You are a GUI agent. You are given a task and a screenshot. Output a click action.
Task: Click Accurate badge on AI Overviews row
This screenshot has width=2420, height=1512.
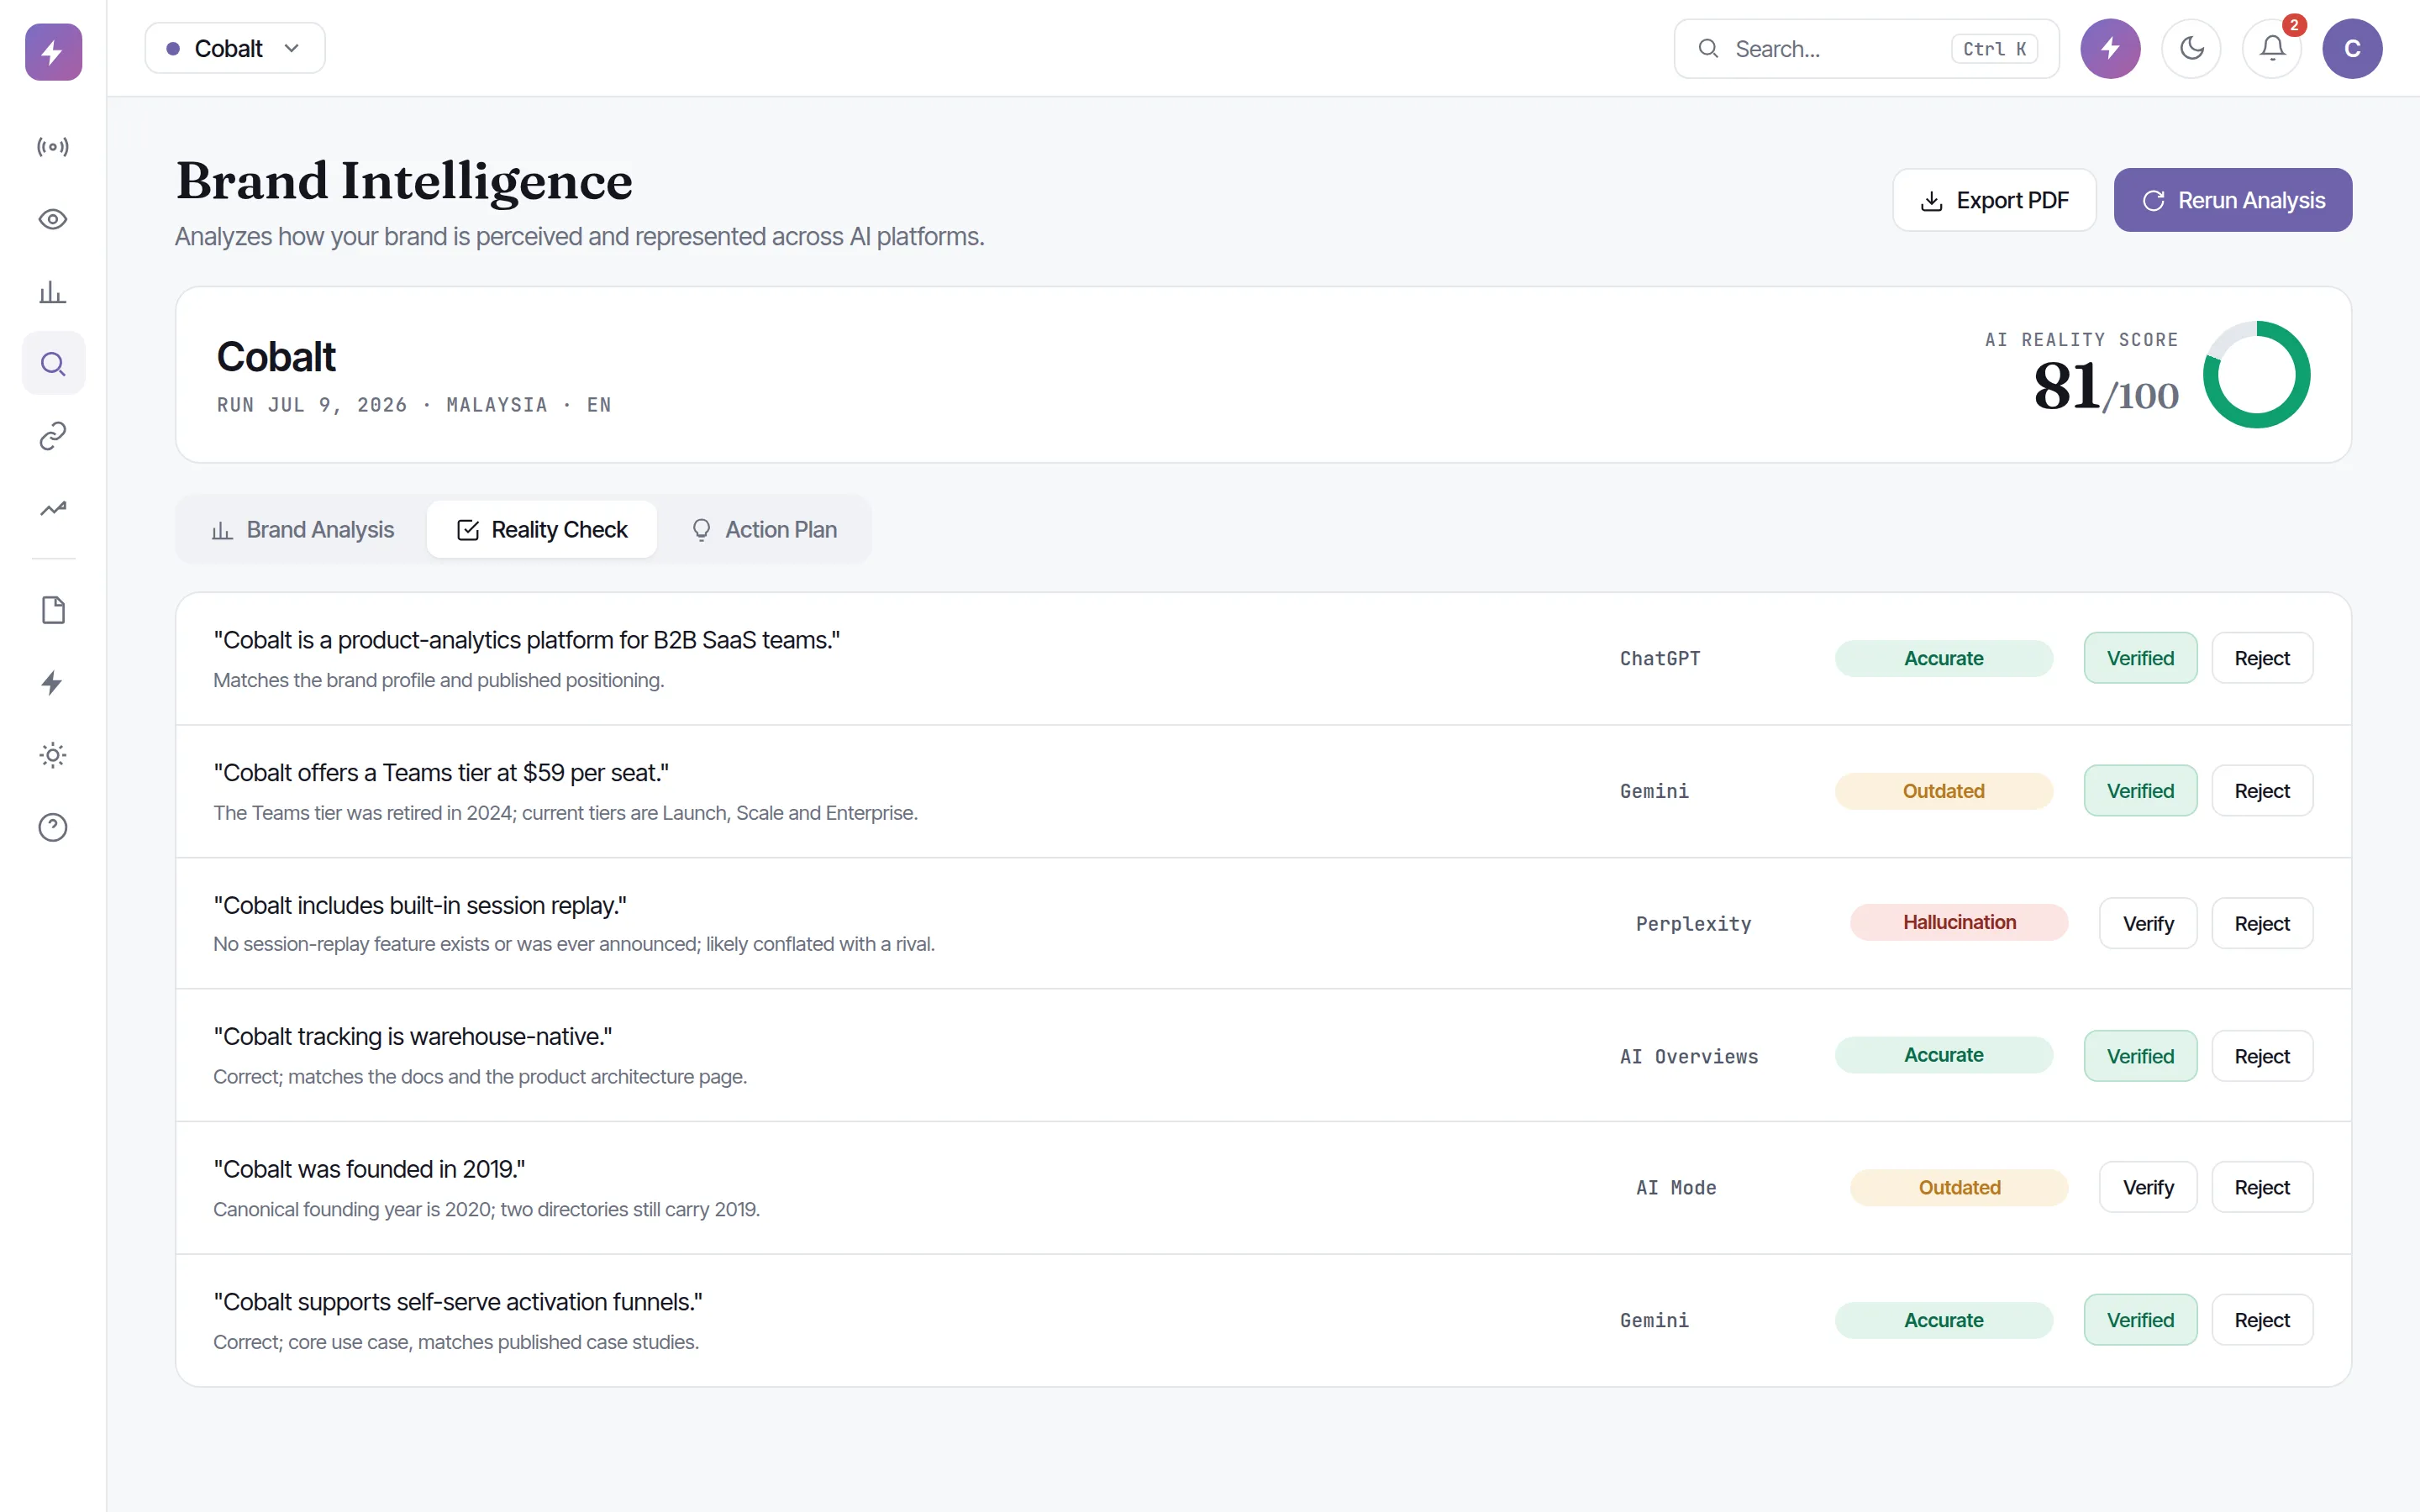[x=1943, y=1055]
